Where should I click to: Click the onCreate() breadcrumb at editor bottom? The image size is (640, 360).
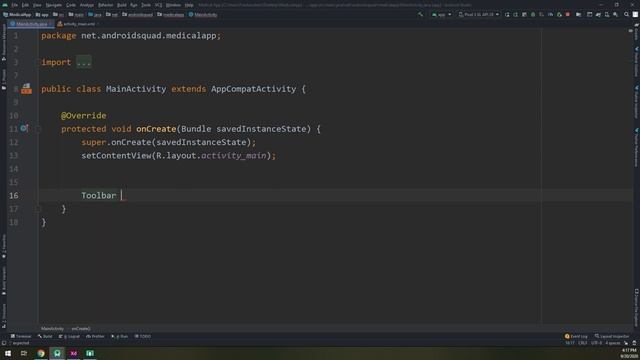(x=81, y=329)
